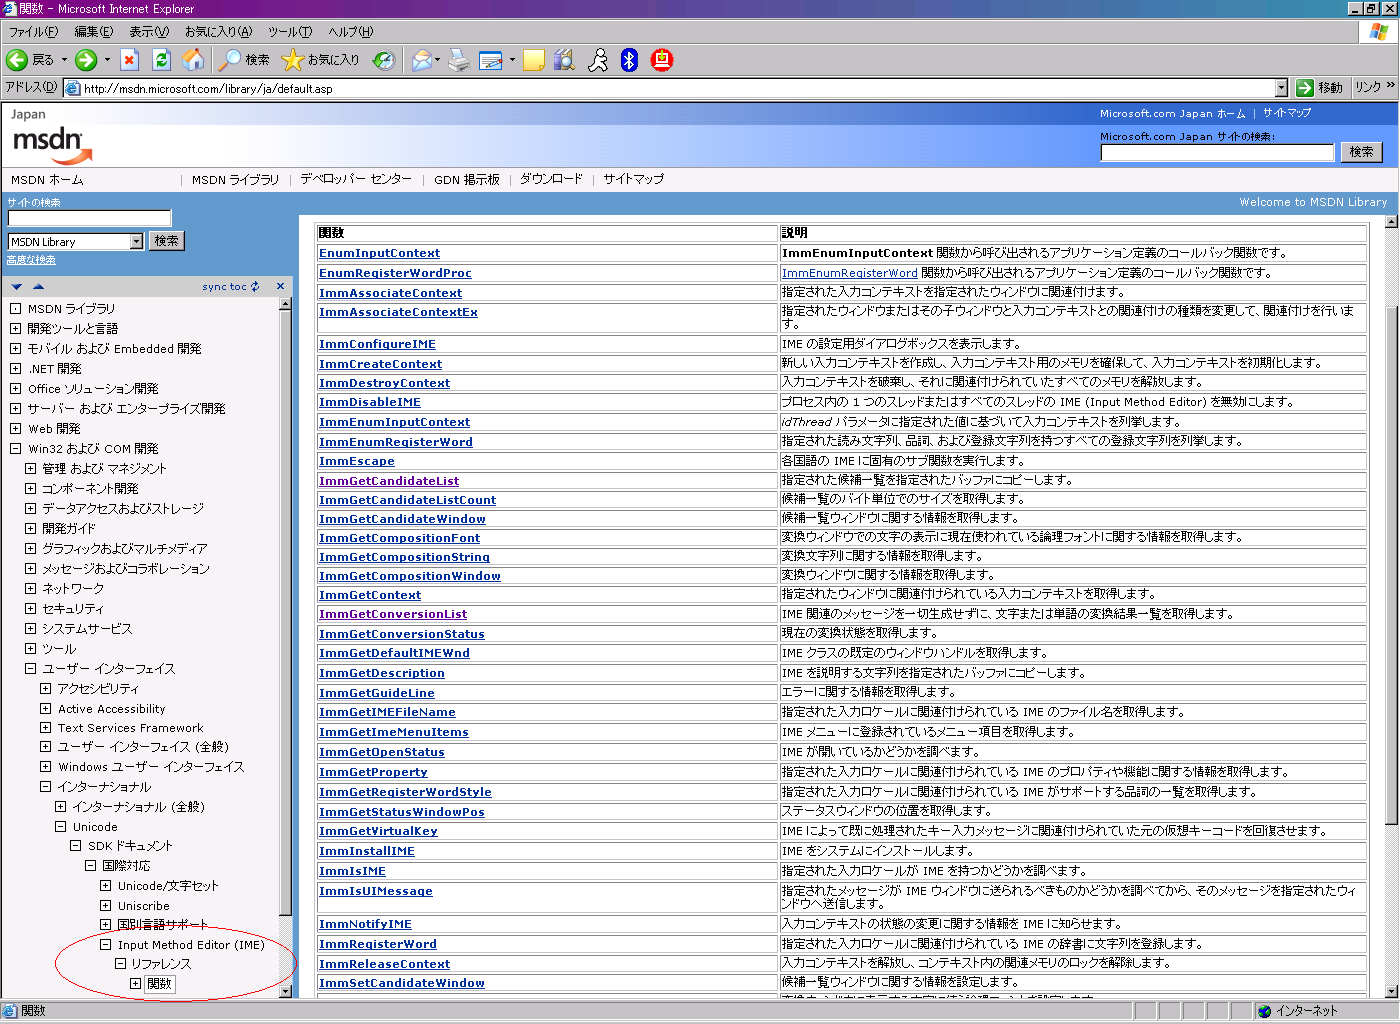Open the EnumInputContext function link
This screenshot has width=1400, height=1024.
pyautogui.click(x=379, y=253)
